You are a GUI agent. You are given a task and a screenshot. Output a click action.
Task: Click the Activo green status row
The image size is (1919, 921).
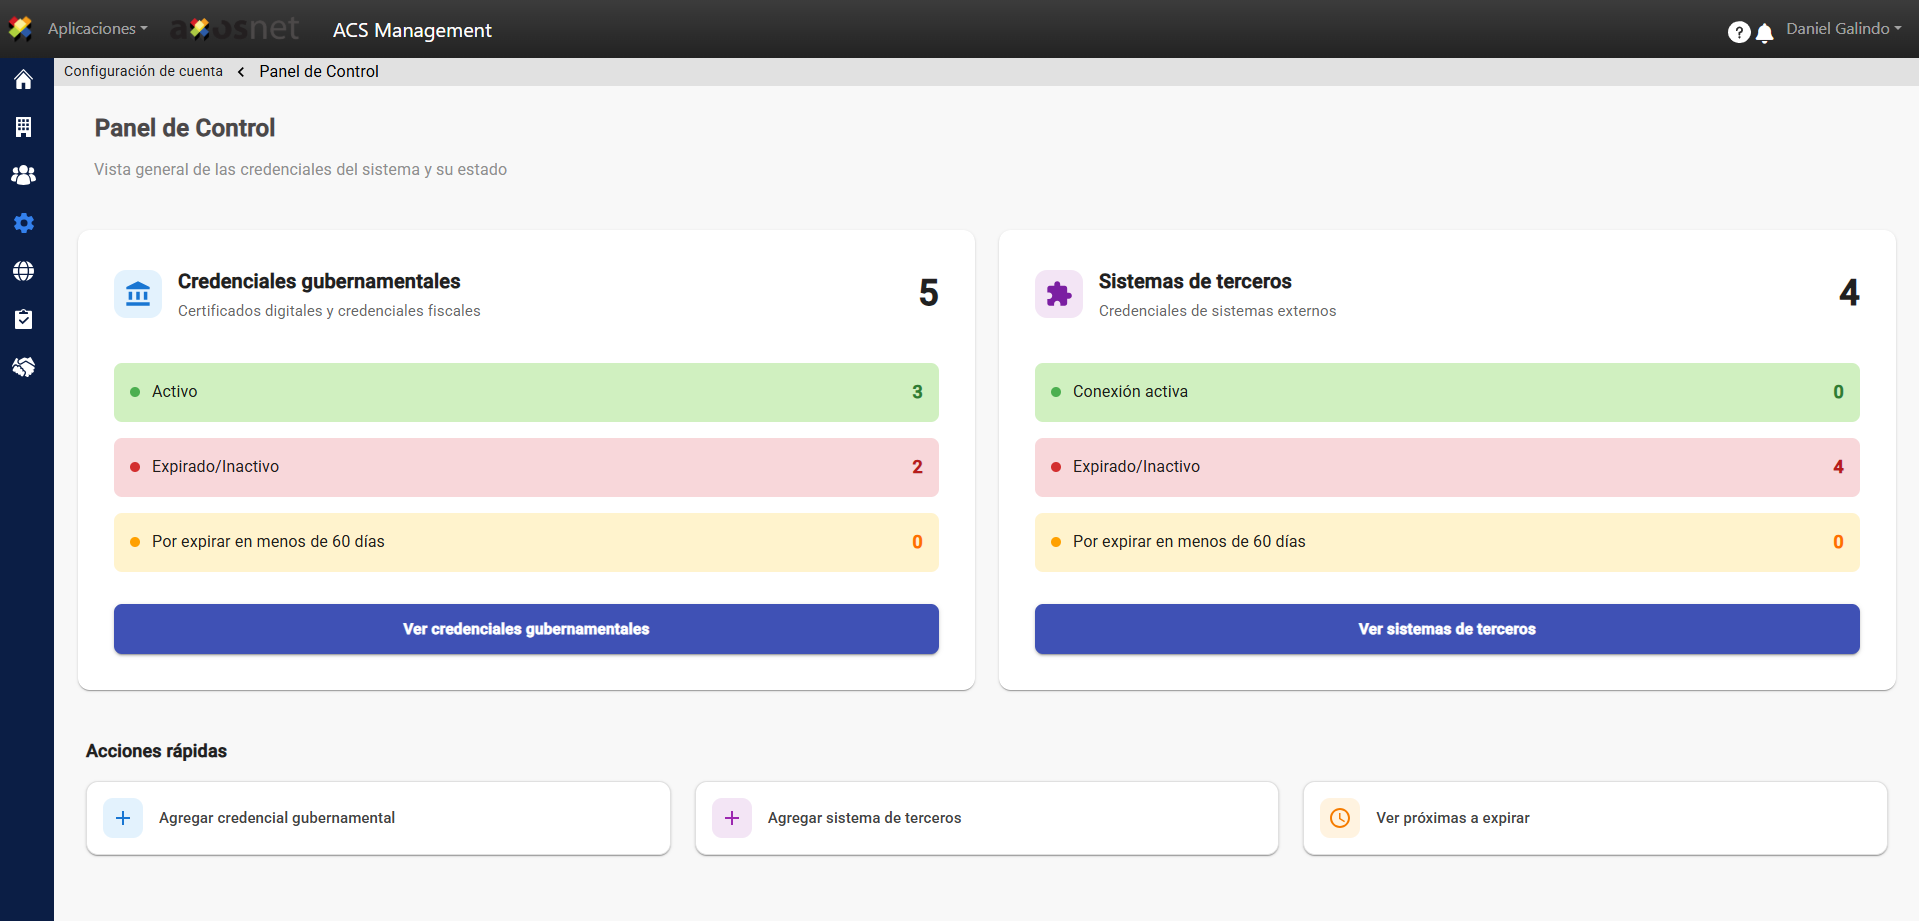[x=526, y=392]
